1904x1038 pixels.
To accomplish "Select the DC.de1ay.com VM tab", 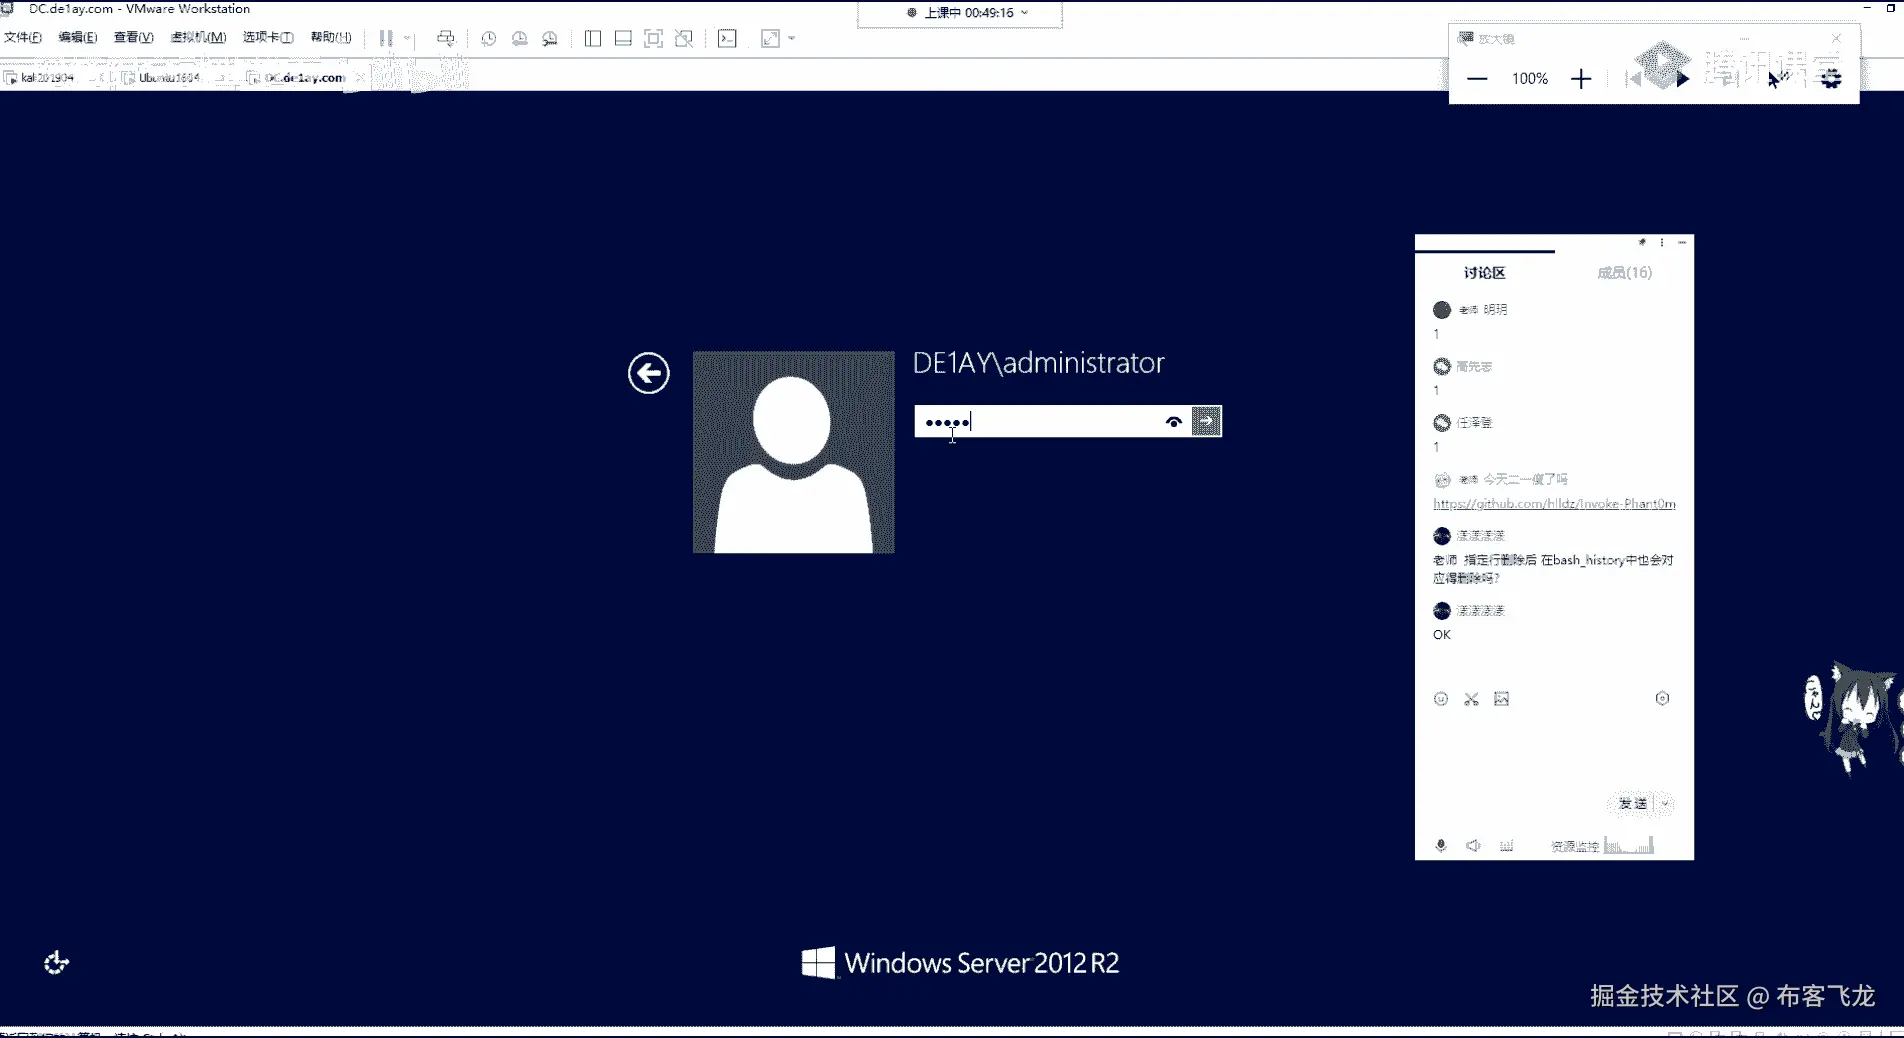I will pyautogui.click(x=304, y=77).
